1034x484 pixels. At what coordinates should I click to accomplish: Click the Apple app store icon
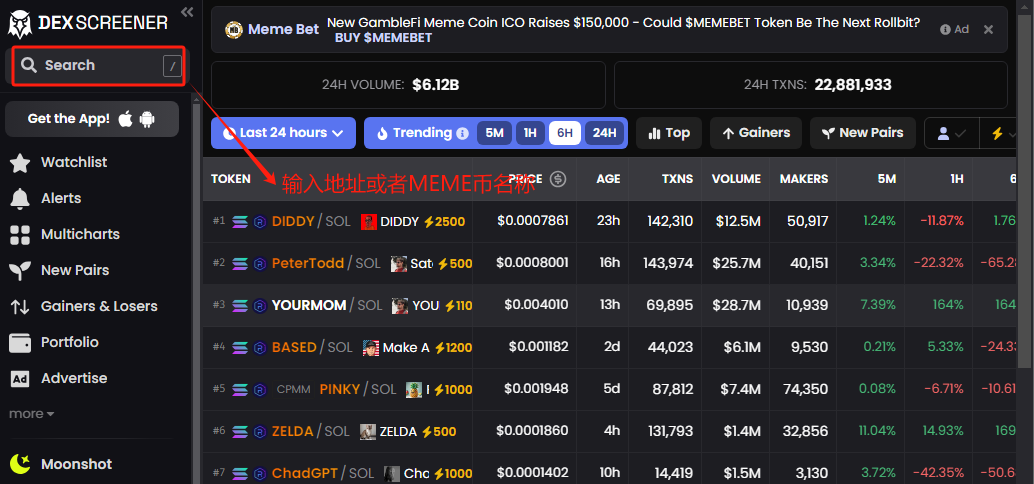(125, 119)
